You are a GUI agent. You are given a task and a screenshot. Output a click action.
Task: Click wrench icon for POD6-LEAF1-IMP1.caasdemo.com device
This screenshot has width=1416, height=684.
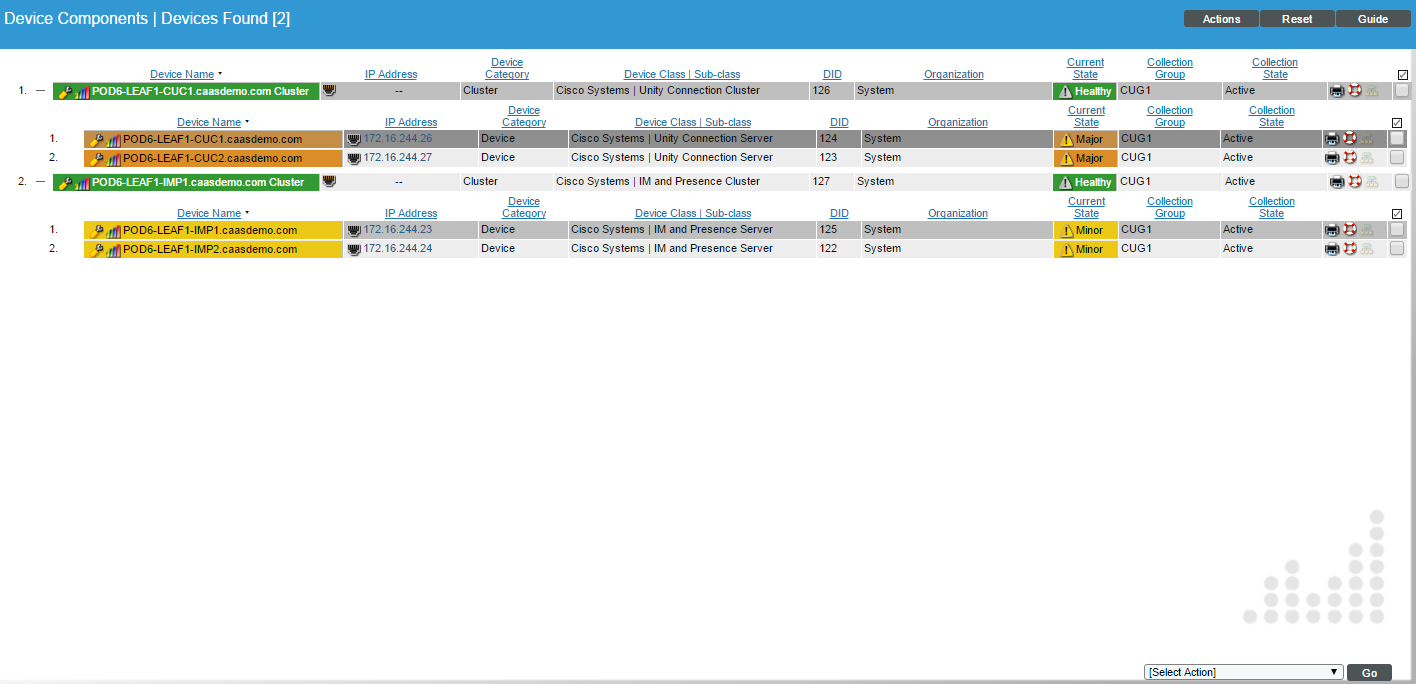97,231
